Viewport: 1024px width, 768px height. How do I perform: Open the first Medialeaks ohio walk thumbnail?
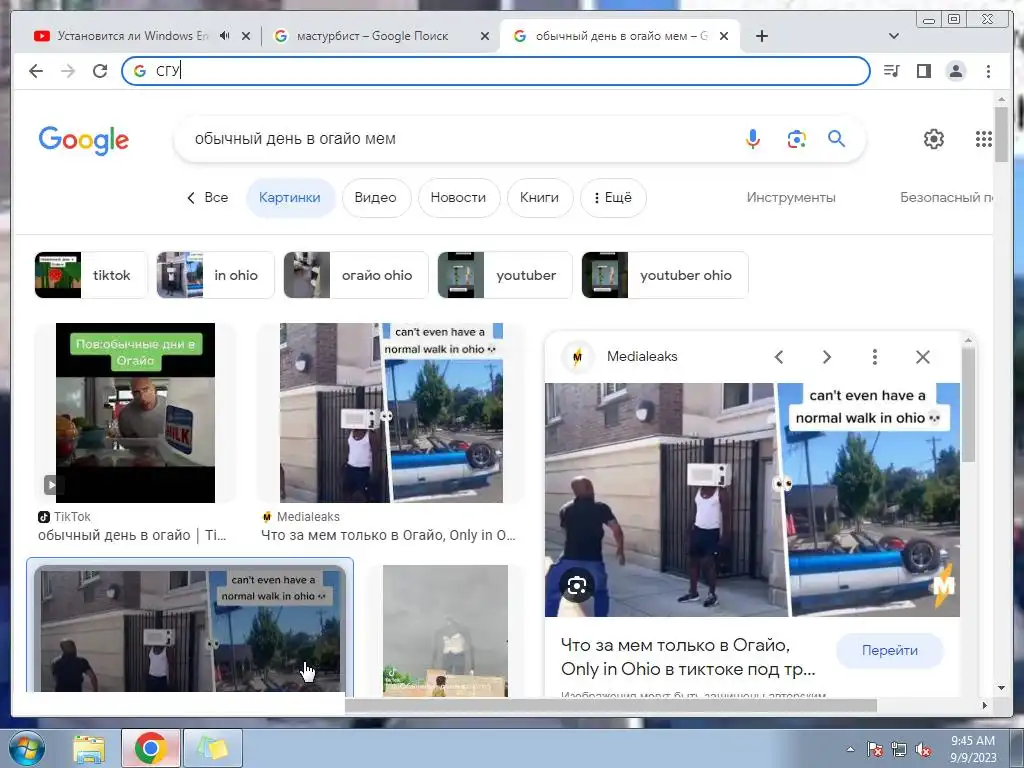click(x=391, y=413)
